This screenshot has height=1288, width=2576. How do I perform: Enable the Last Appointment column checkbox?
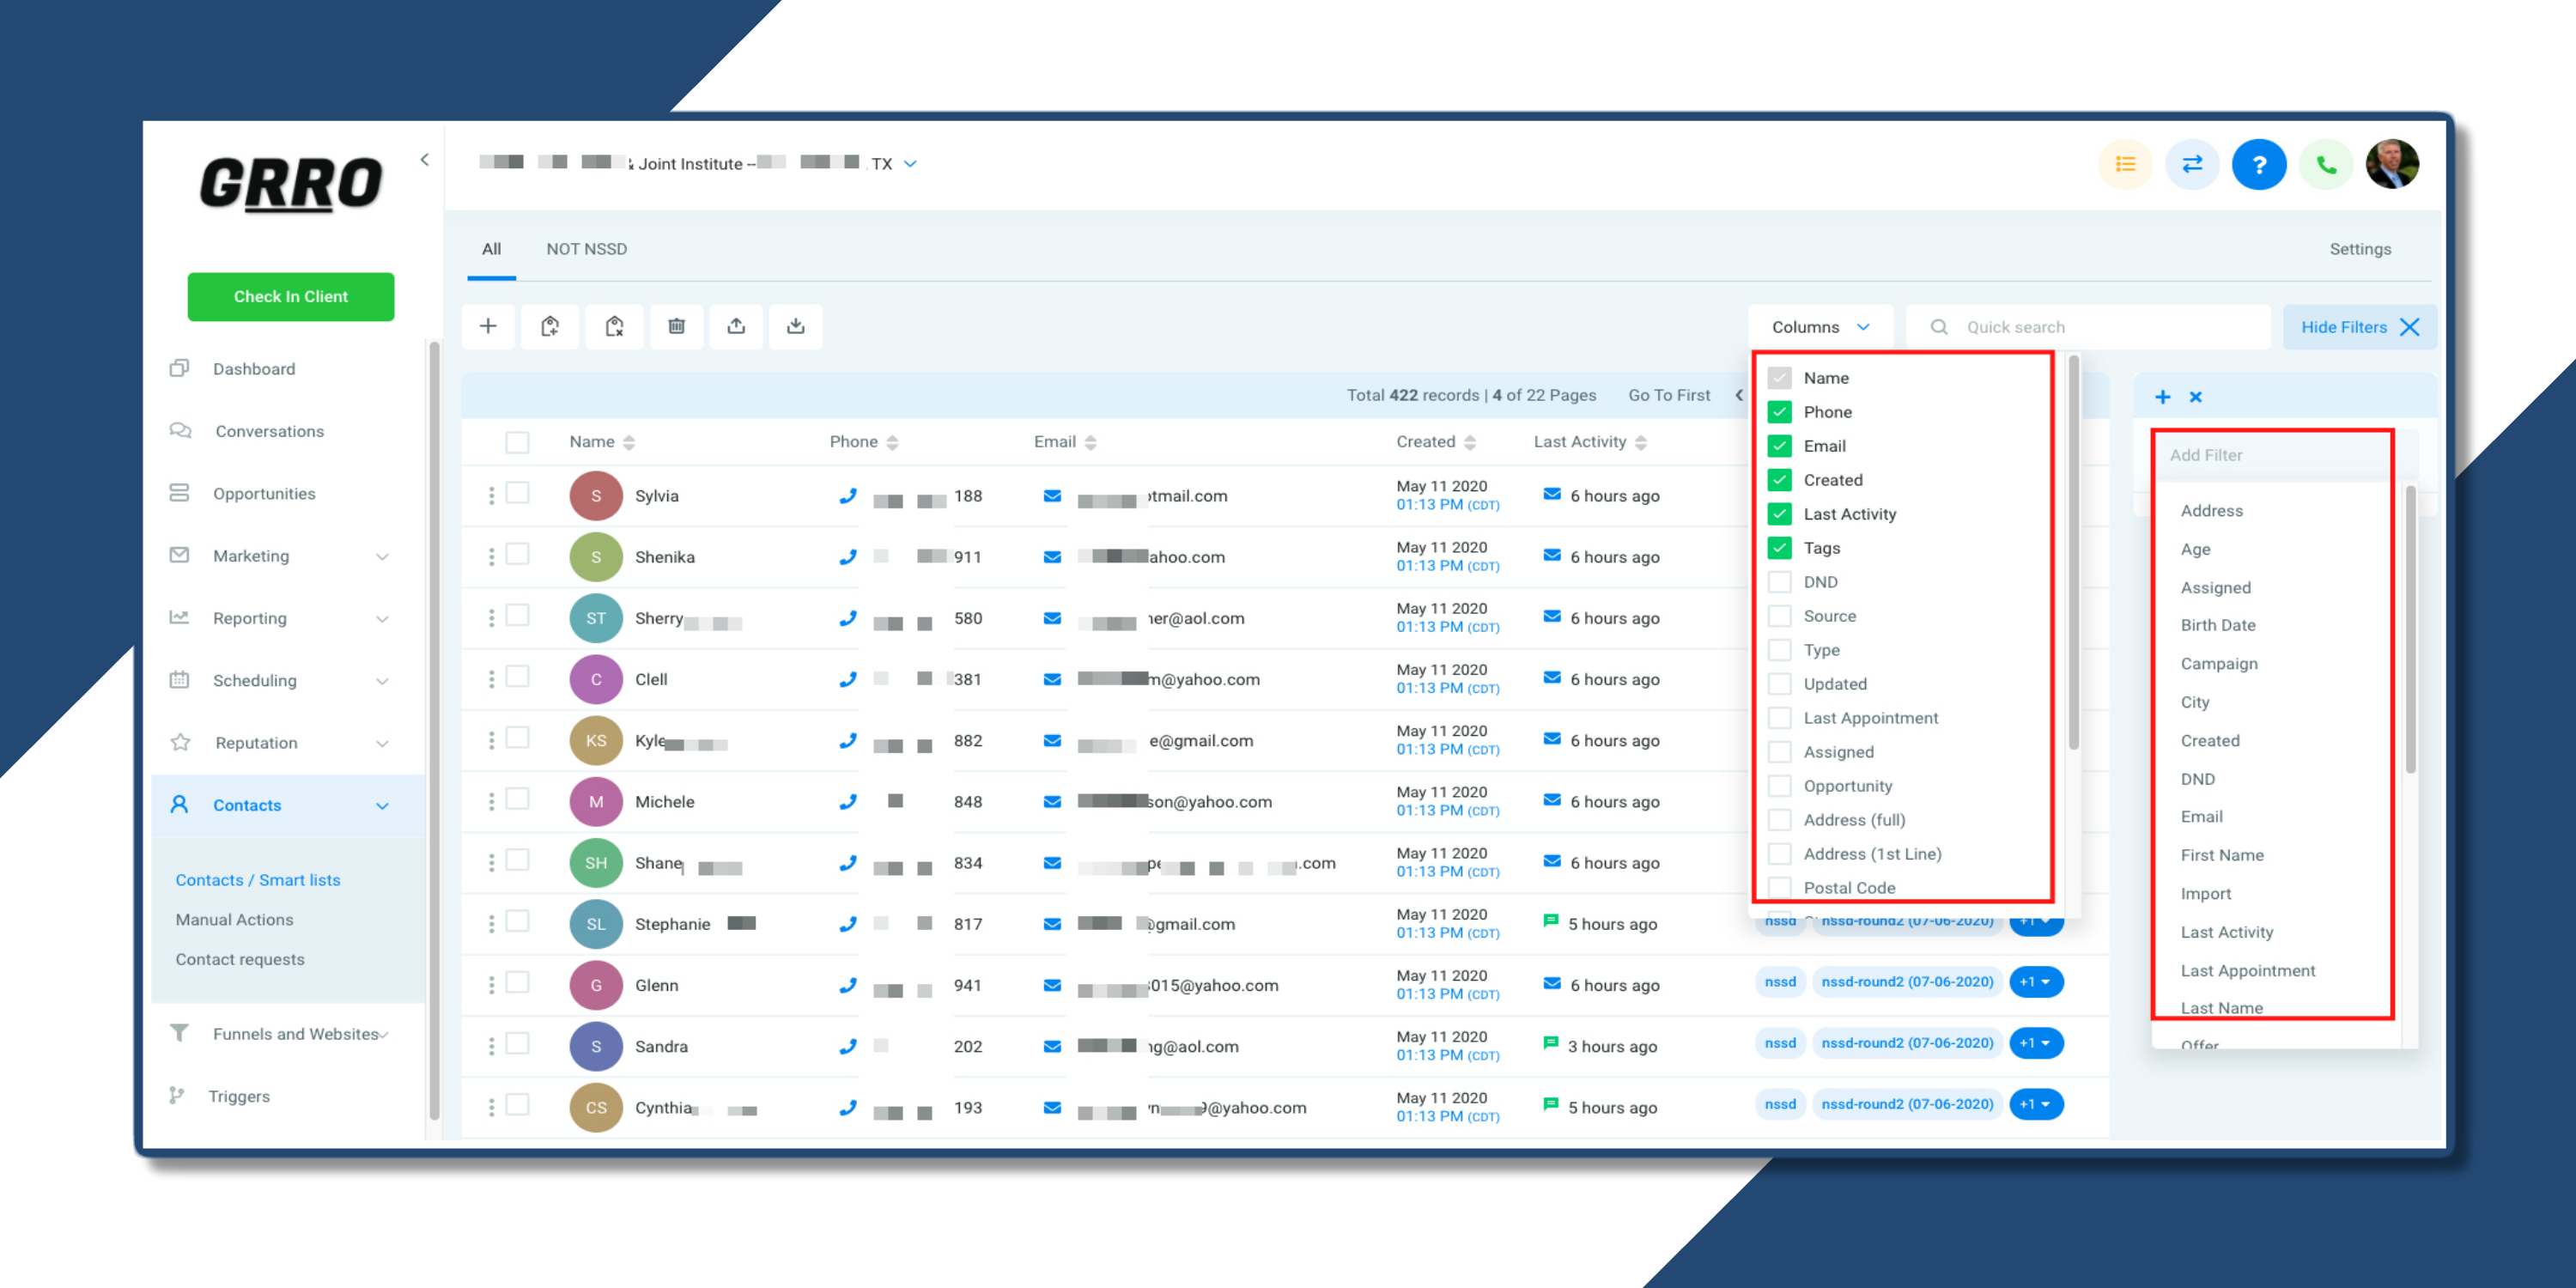coord(1779,718)
